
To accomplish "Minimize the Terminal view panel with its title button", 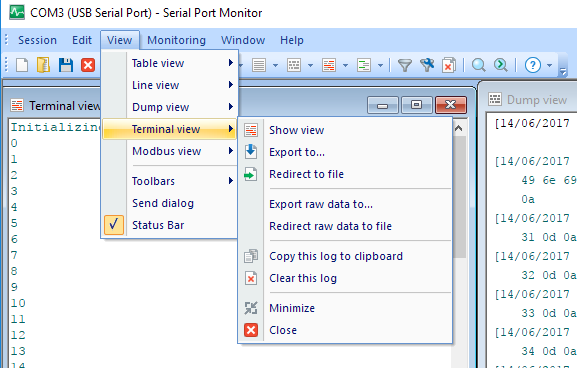I will coord(382,105).
